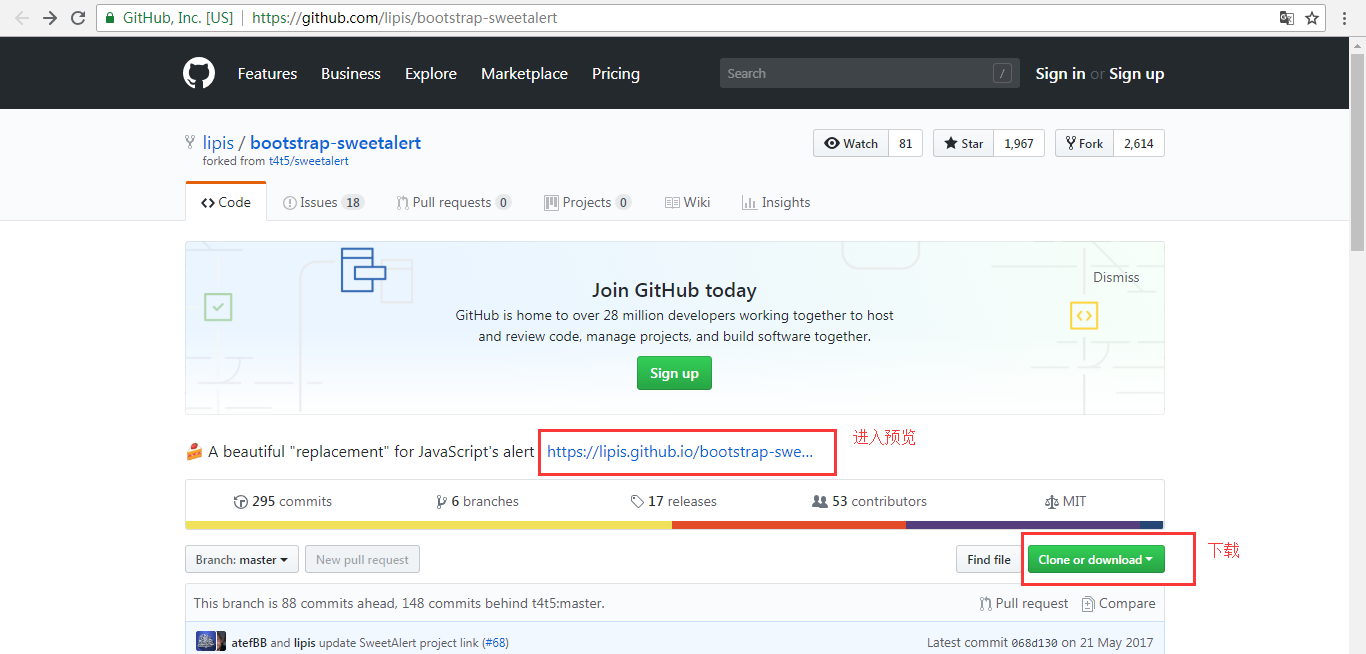Click the Watch button
Image resolution: width=1366 pixels, height=654 pixels.
point(850,143)
